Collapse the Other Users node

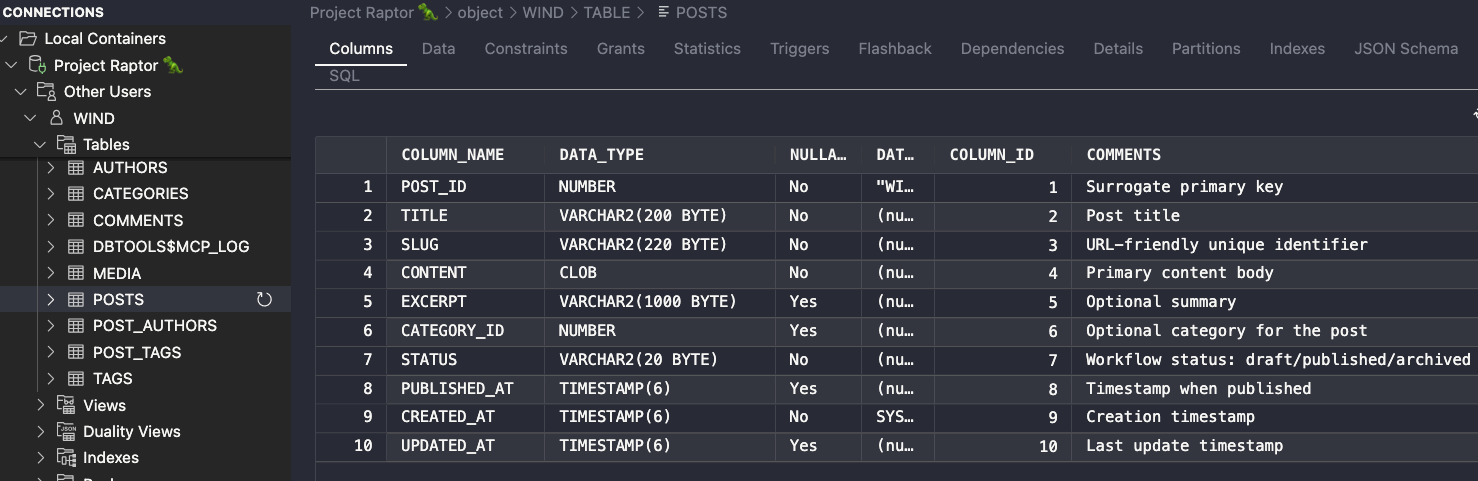click(21, 92)
